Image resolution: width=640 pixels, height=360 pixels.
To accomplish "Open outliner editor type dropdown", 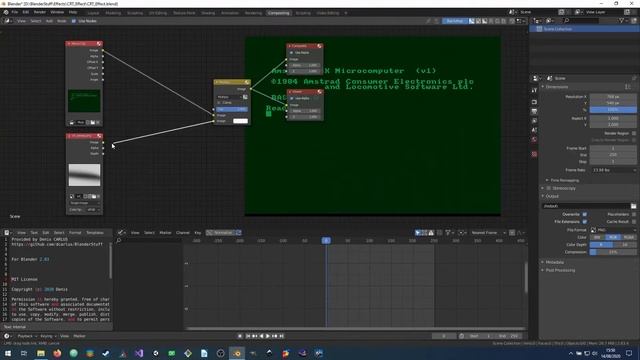I will tap(538, 20).
